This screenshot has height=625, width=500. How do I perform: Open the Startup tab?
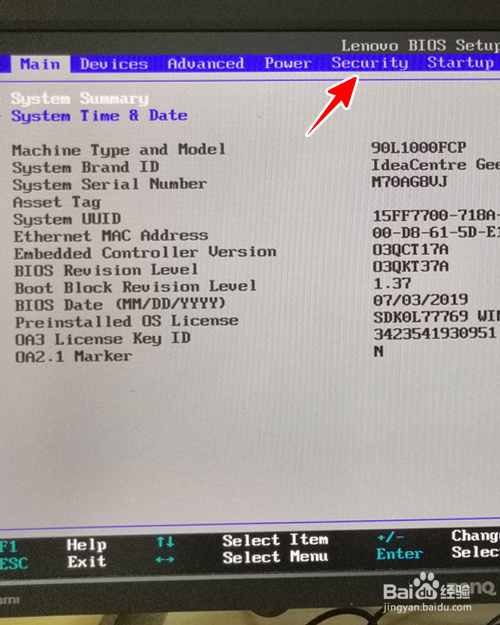[461, 63]
